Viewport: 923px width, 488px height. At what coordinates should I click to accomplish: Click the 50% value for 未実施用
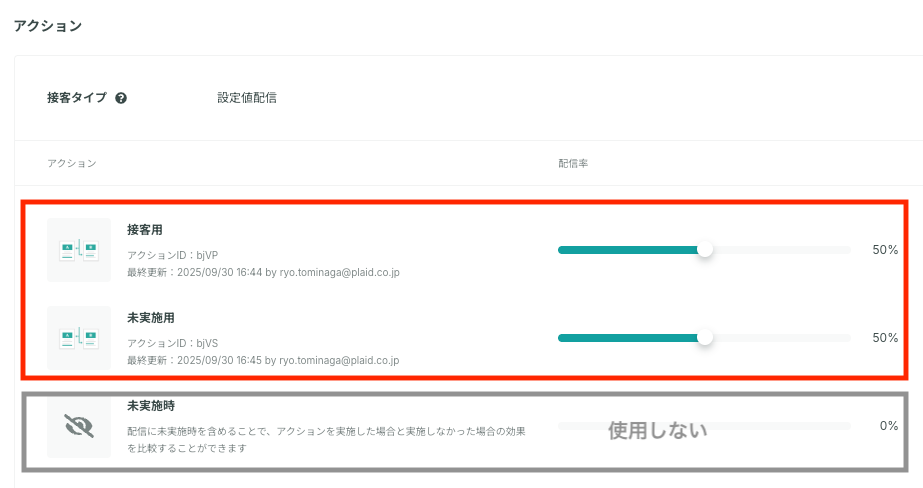click(885, 337)
